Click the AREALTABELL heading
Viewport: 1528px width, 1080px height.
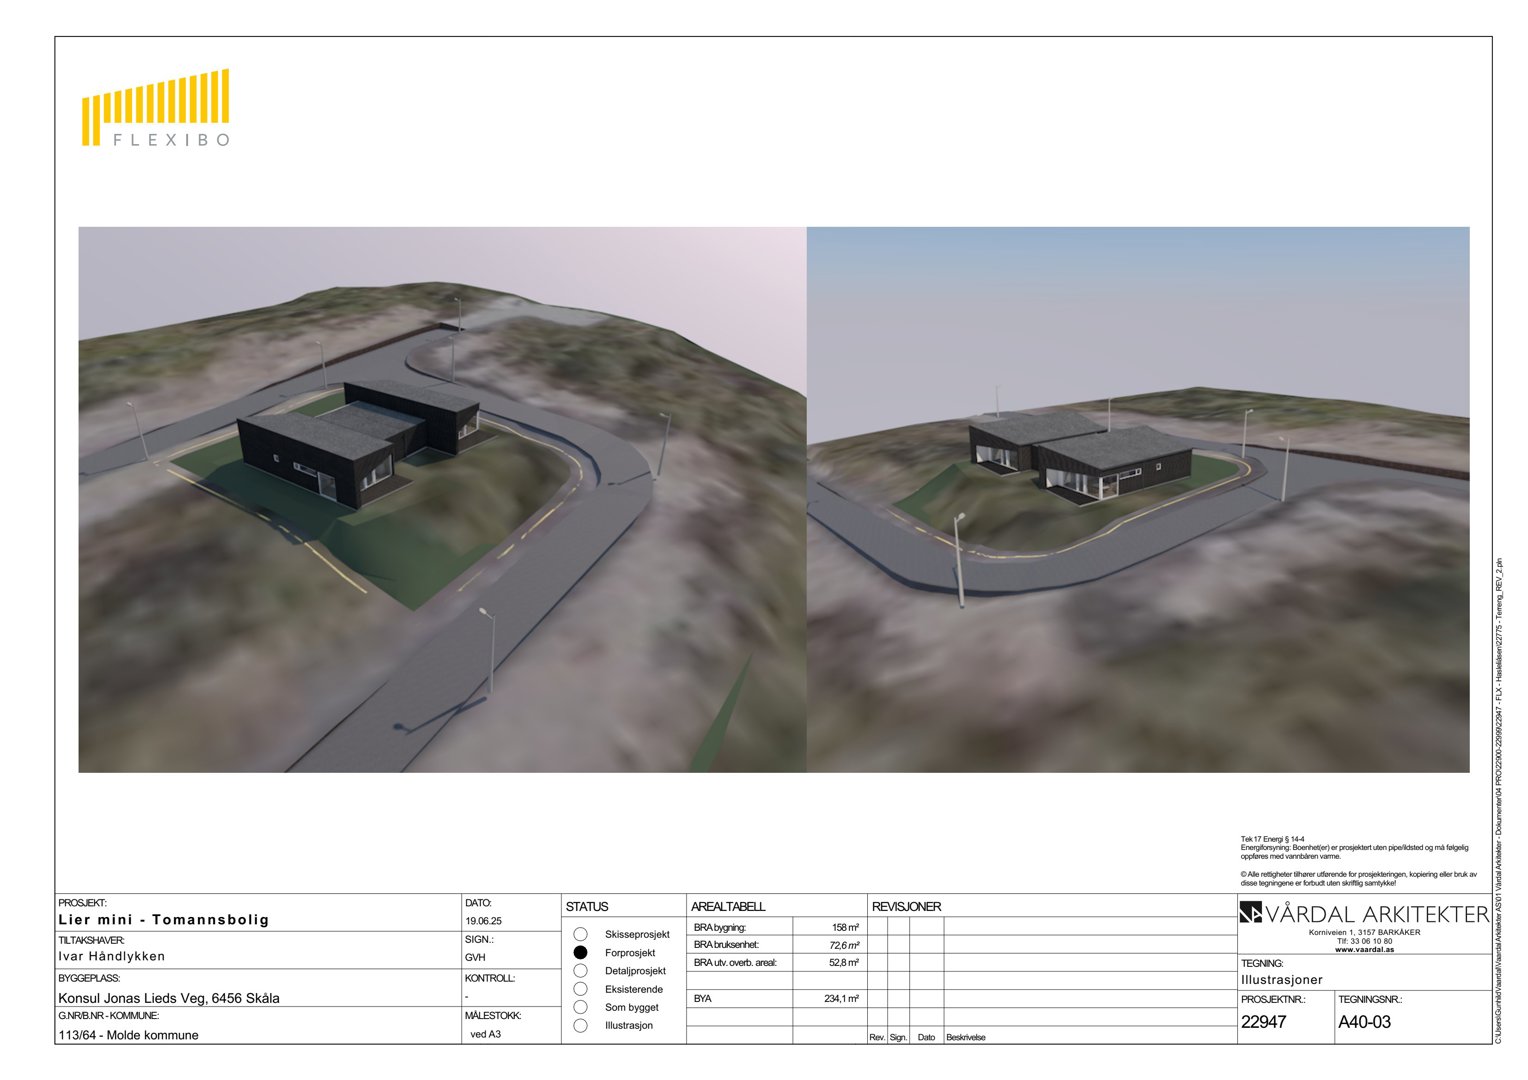[728, 906]
